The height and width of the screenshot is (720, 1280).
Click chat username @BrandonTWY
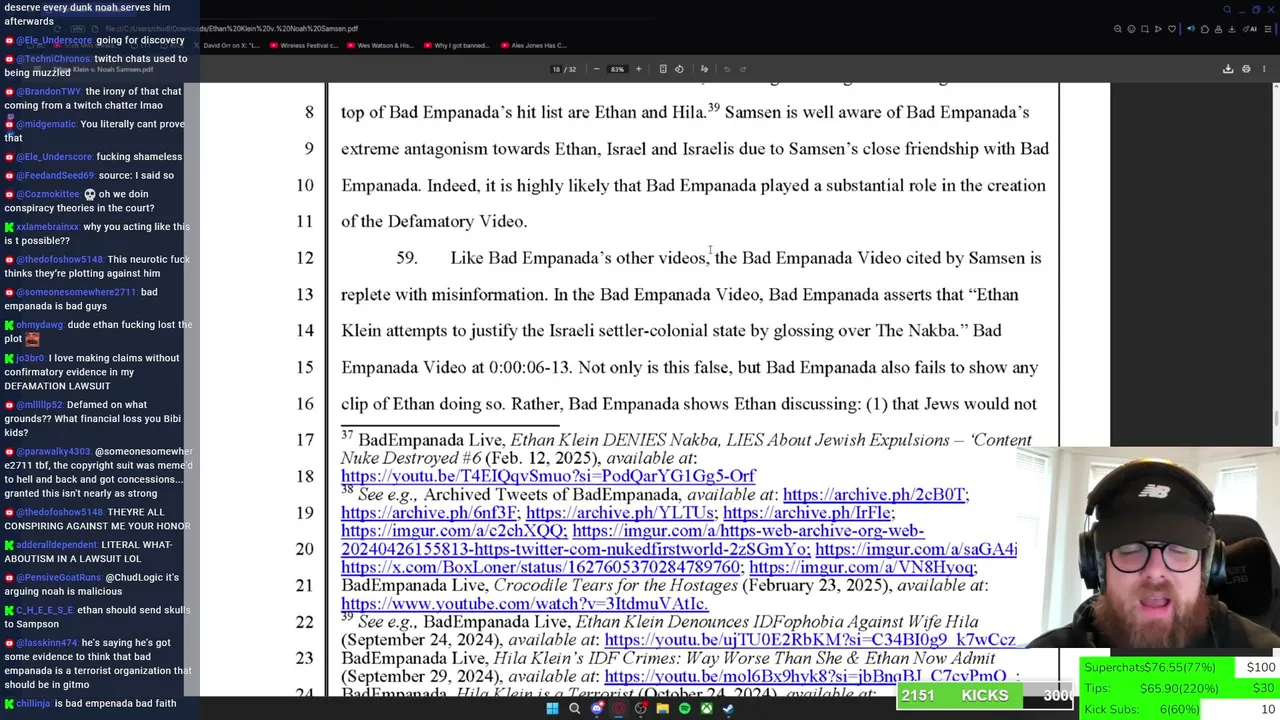click(x=49, y=91)
